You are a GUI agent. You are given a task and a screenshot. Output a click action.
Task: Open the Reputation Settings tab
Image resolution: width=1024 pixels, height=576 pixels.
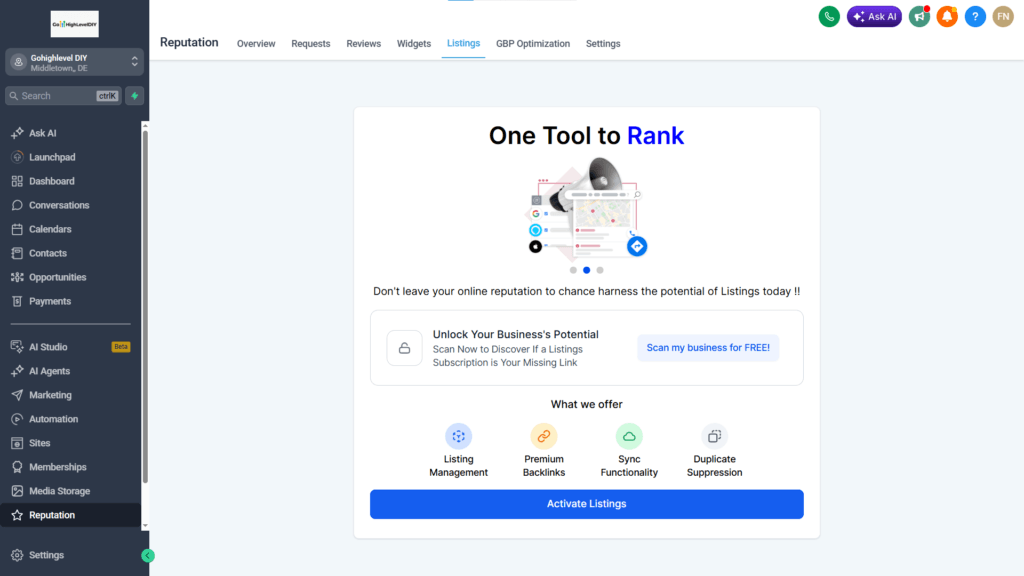[603, 44]
